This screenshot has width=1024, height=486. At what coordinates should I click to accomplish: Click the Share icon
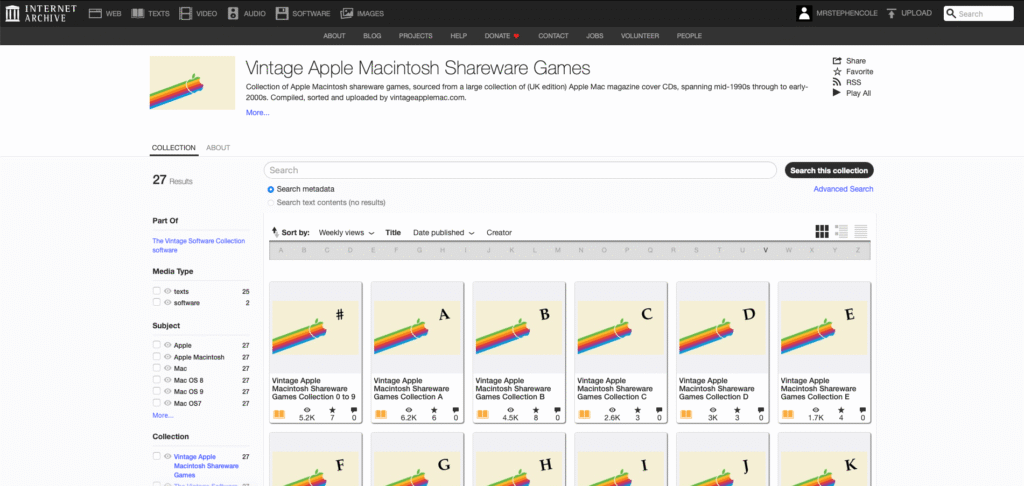837,61
